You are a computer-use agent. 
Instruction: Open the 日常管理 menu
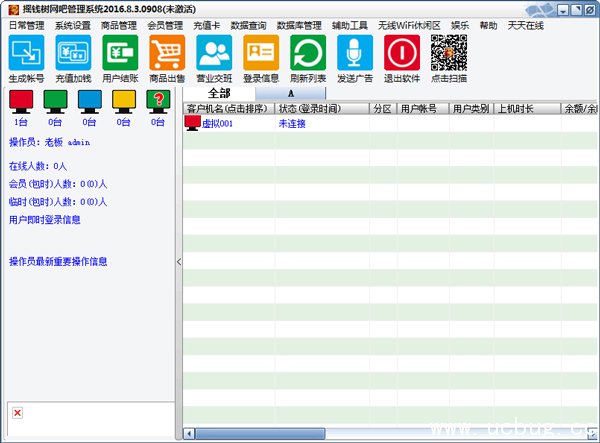click(26, 26)
